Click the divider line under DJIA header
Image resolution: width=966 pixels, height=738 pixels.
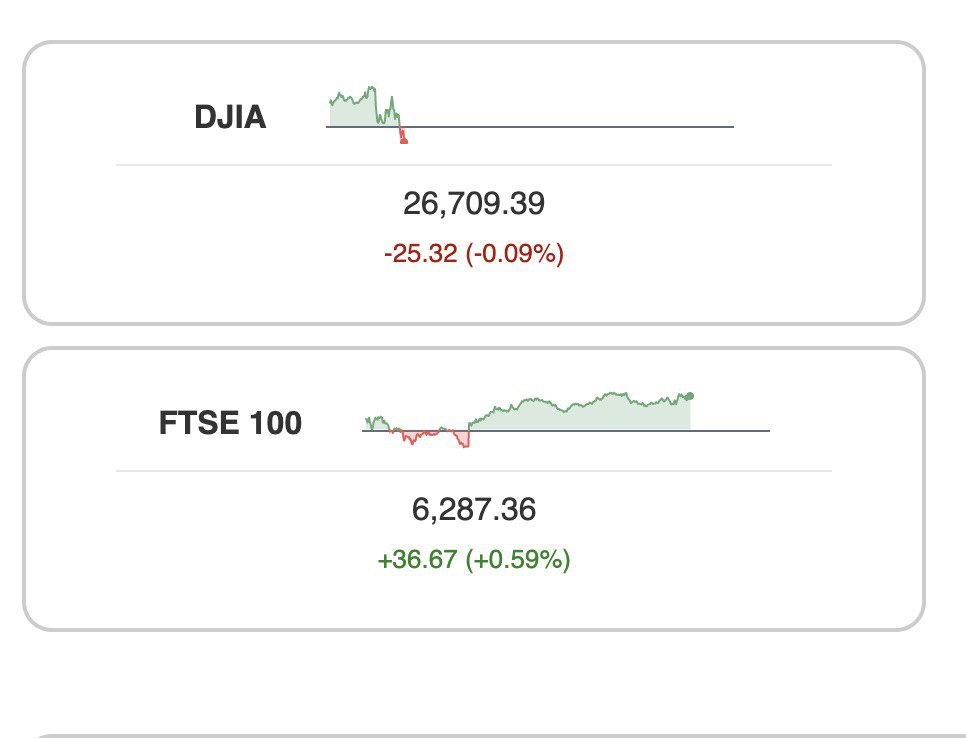[x=473, y=164]
